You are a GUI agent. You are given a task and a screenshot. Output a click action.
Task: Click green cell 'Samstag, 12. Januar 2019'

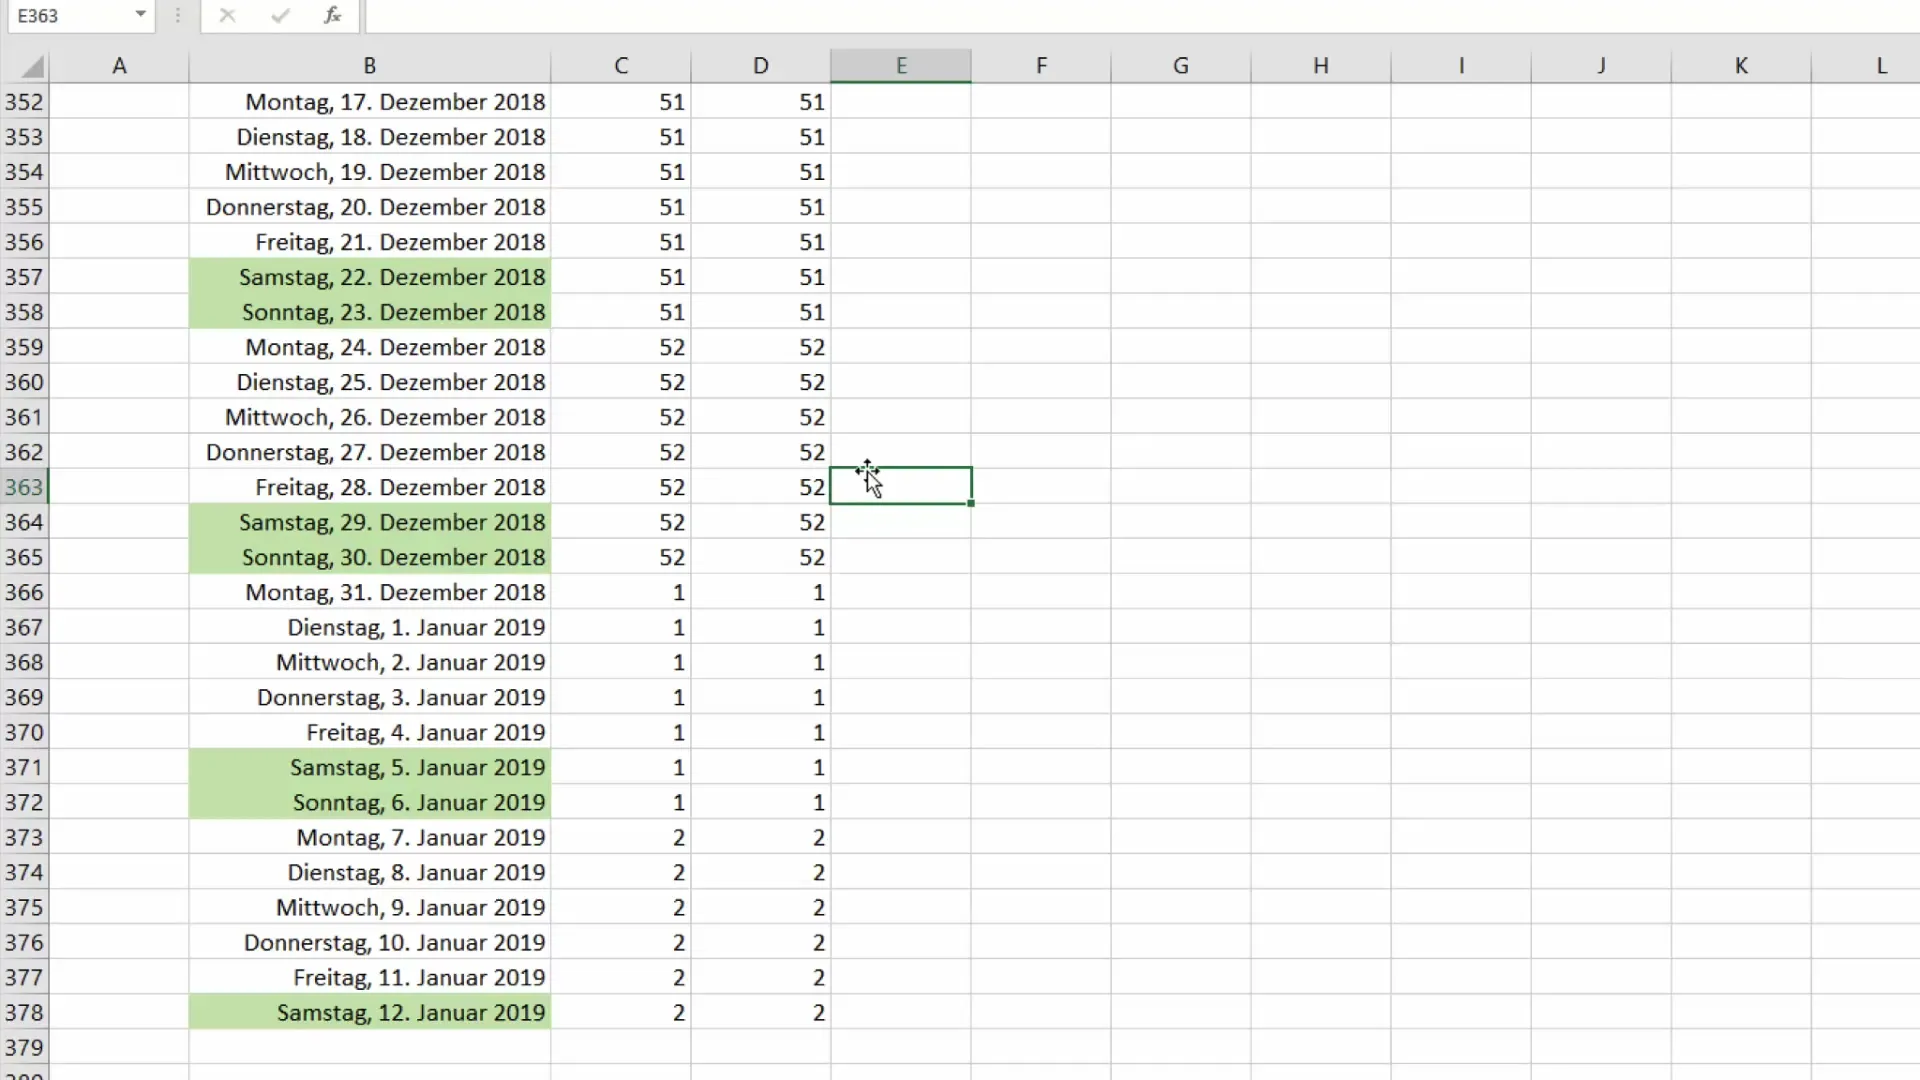pyautogui.click(x=370, y=1012)
